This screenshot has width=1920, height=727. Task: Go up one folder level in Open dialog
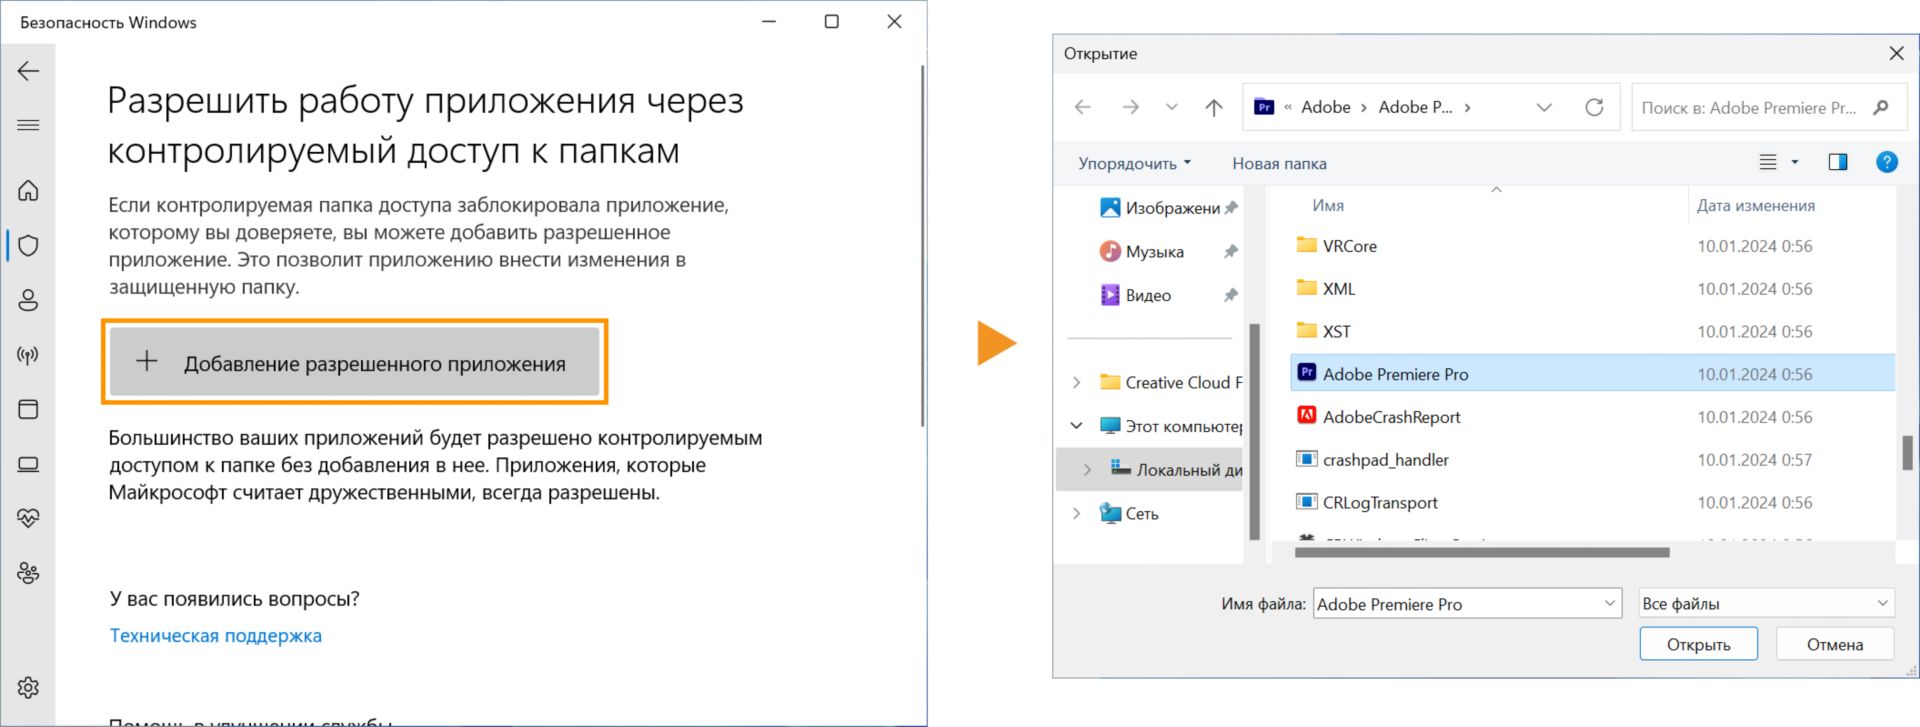tap(1214, 107)
